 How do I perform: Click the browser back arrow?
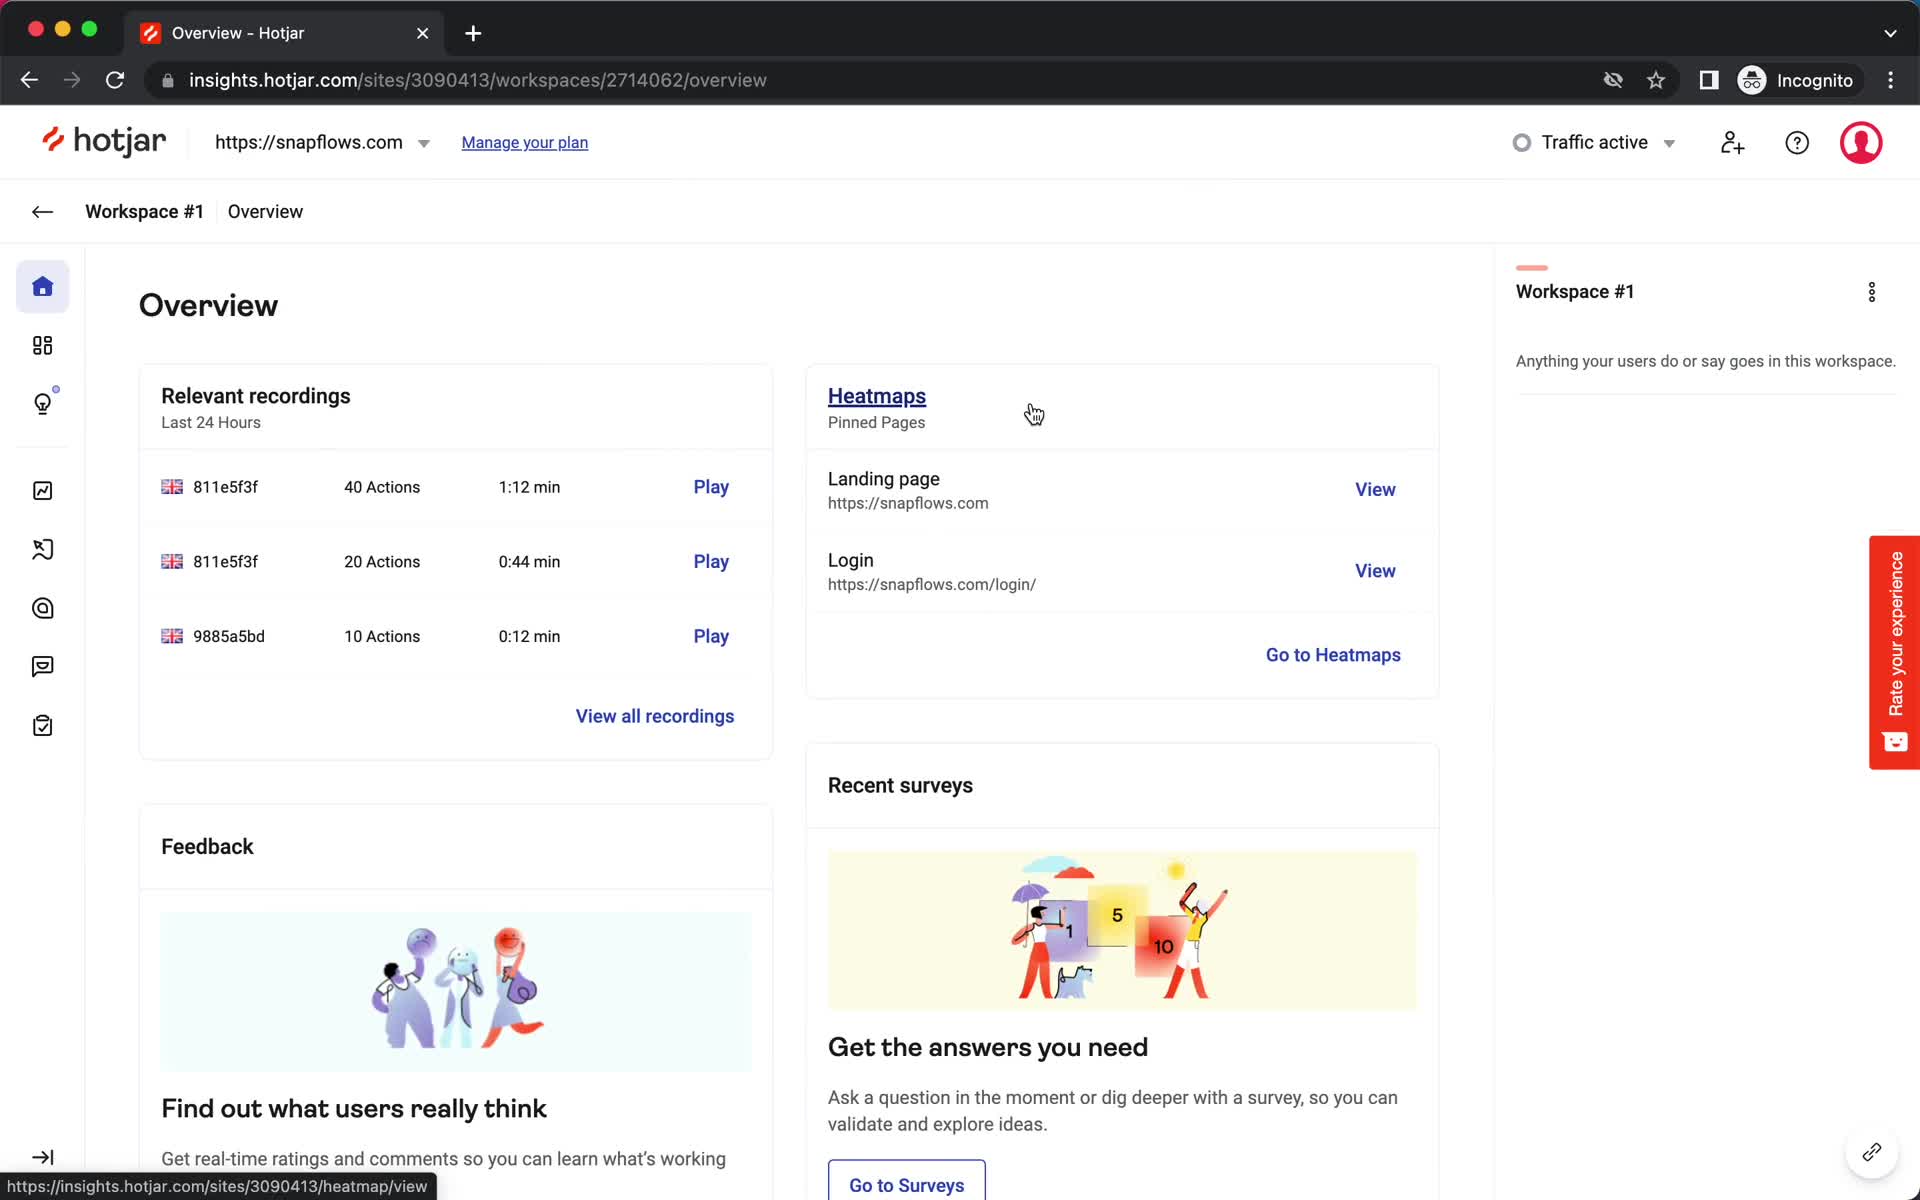[29, 80]
